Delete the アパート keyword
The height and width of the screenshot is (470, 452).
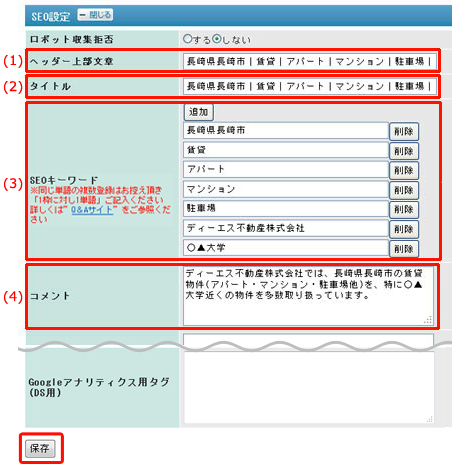tap(404, 170)
